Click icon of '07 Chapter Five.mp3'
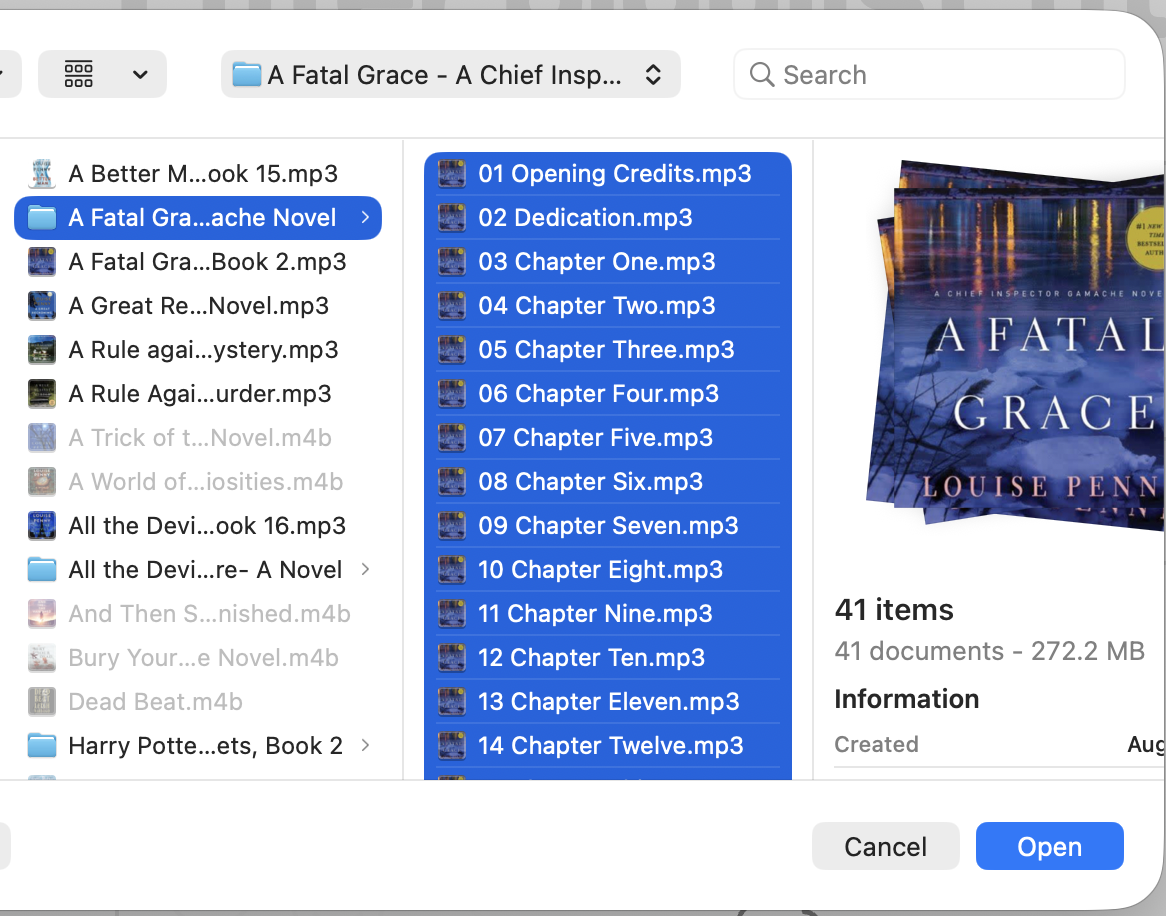The width and height of the screenshot is (1166, 916). coord(451,437)
